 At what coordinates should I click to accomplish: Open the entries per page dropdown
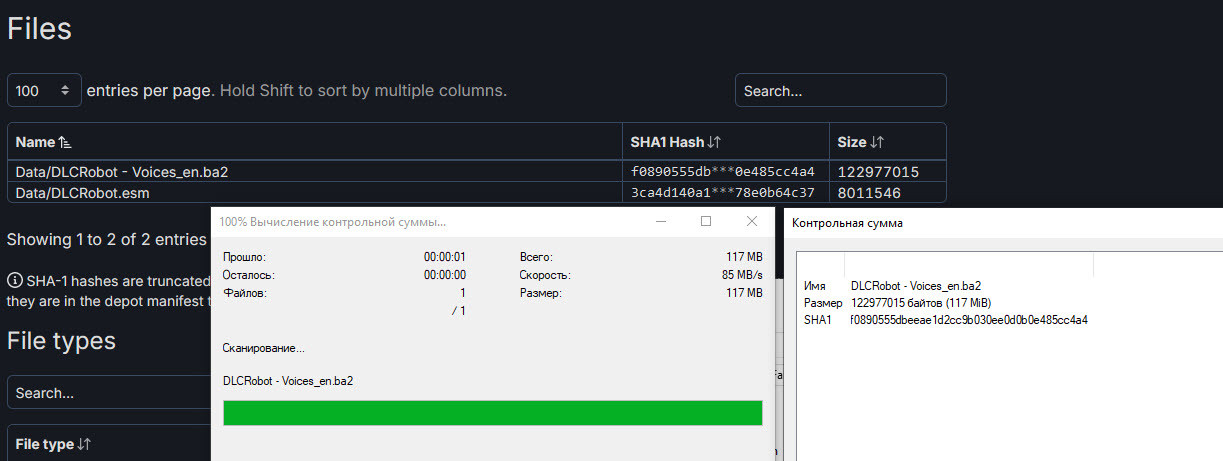pyautogui.click(x=44, y=90)
